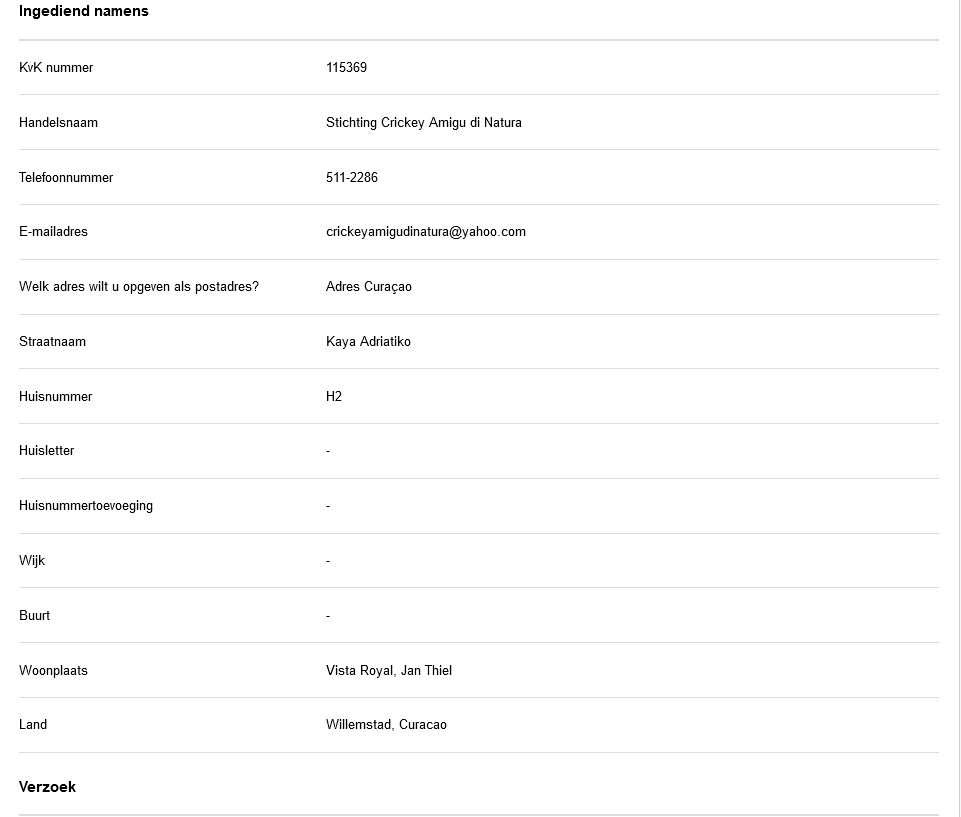This screenshot has width=961, height=817.
Task: Click the KvK number value 115369
Action: pos(346,68)
